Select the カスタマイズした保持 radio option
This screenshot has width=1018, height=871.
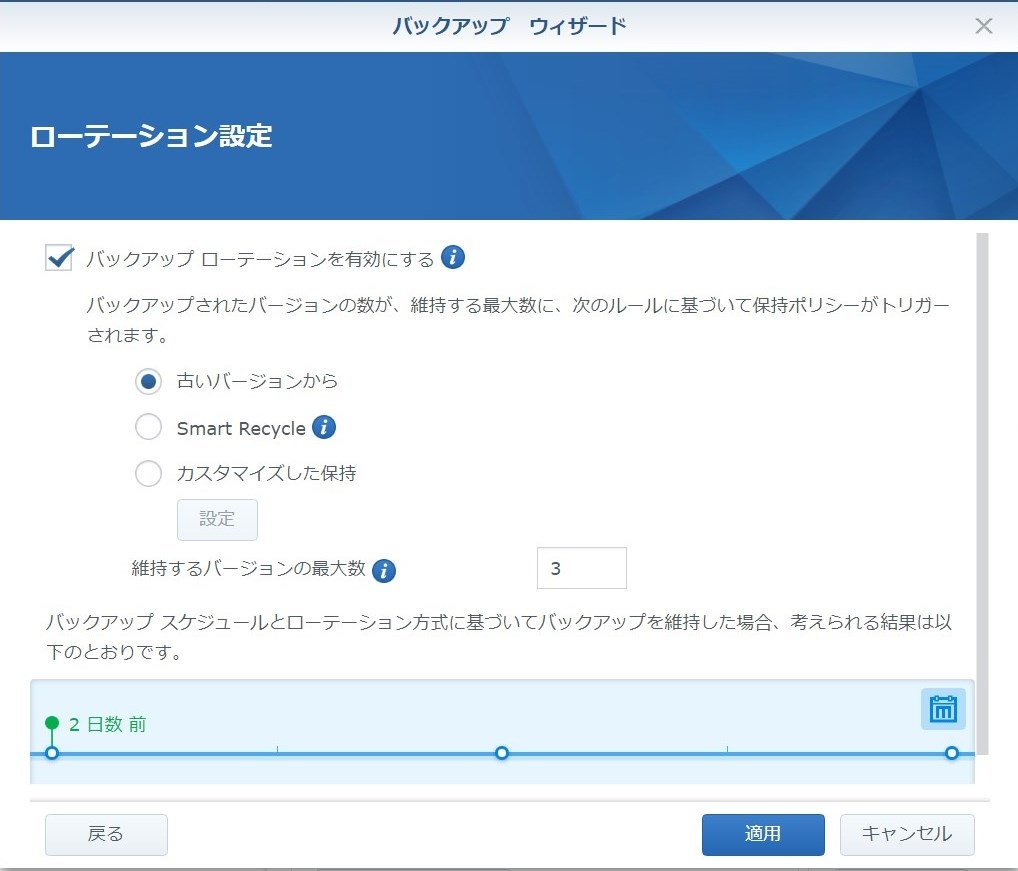coord(148,474)
